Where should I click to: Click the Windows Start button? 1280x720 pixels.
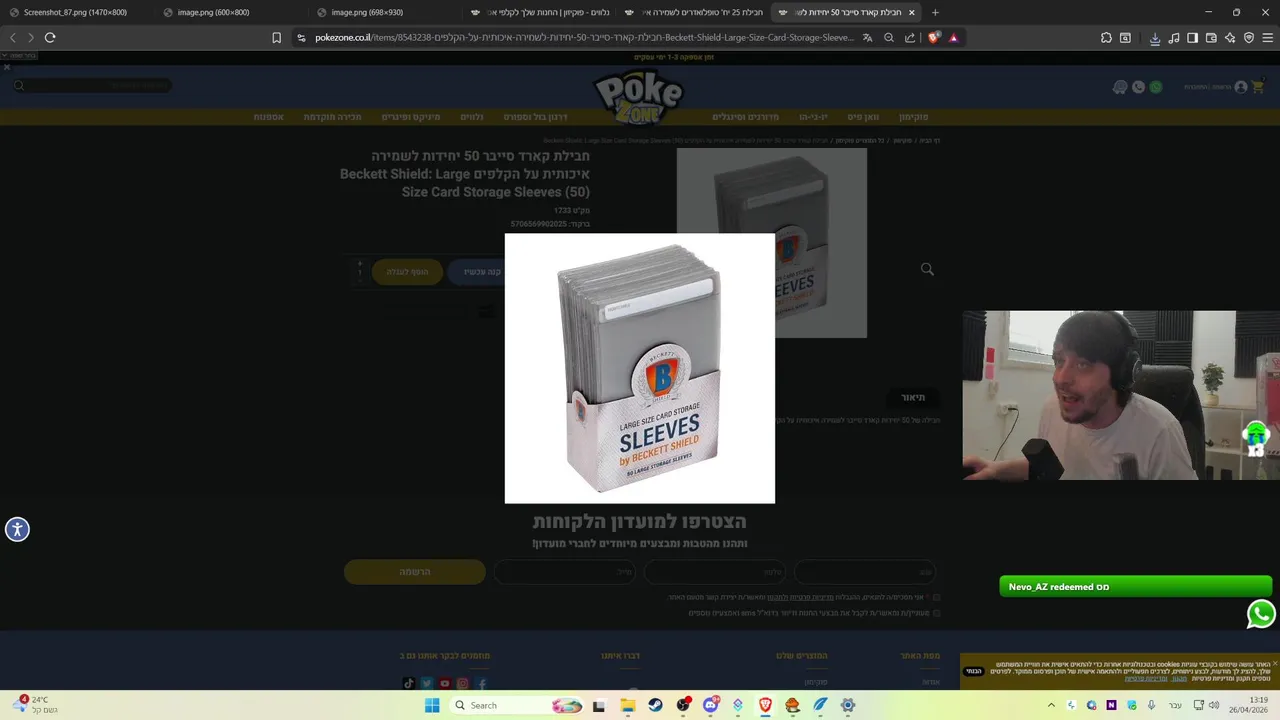[432, 705]
